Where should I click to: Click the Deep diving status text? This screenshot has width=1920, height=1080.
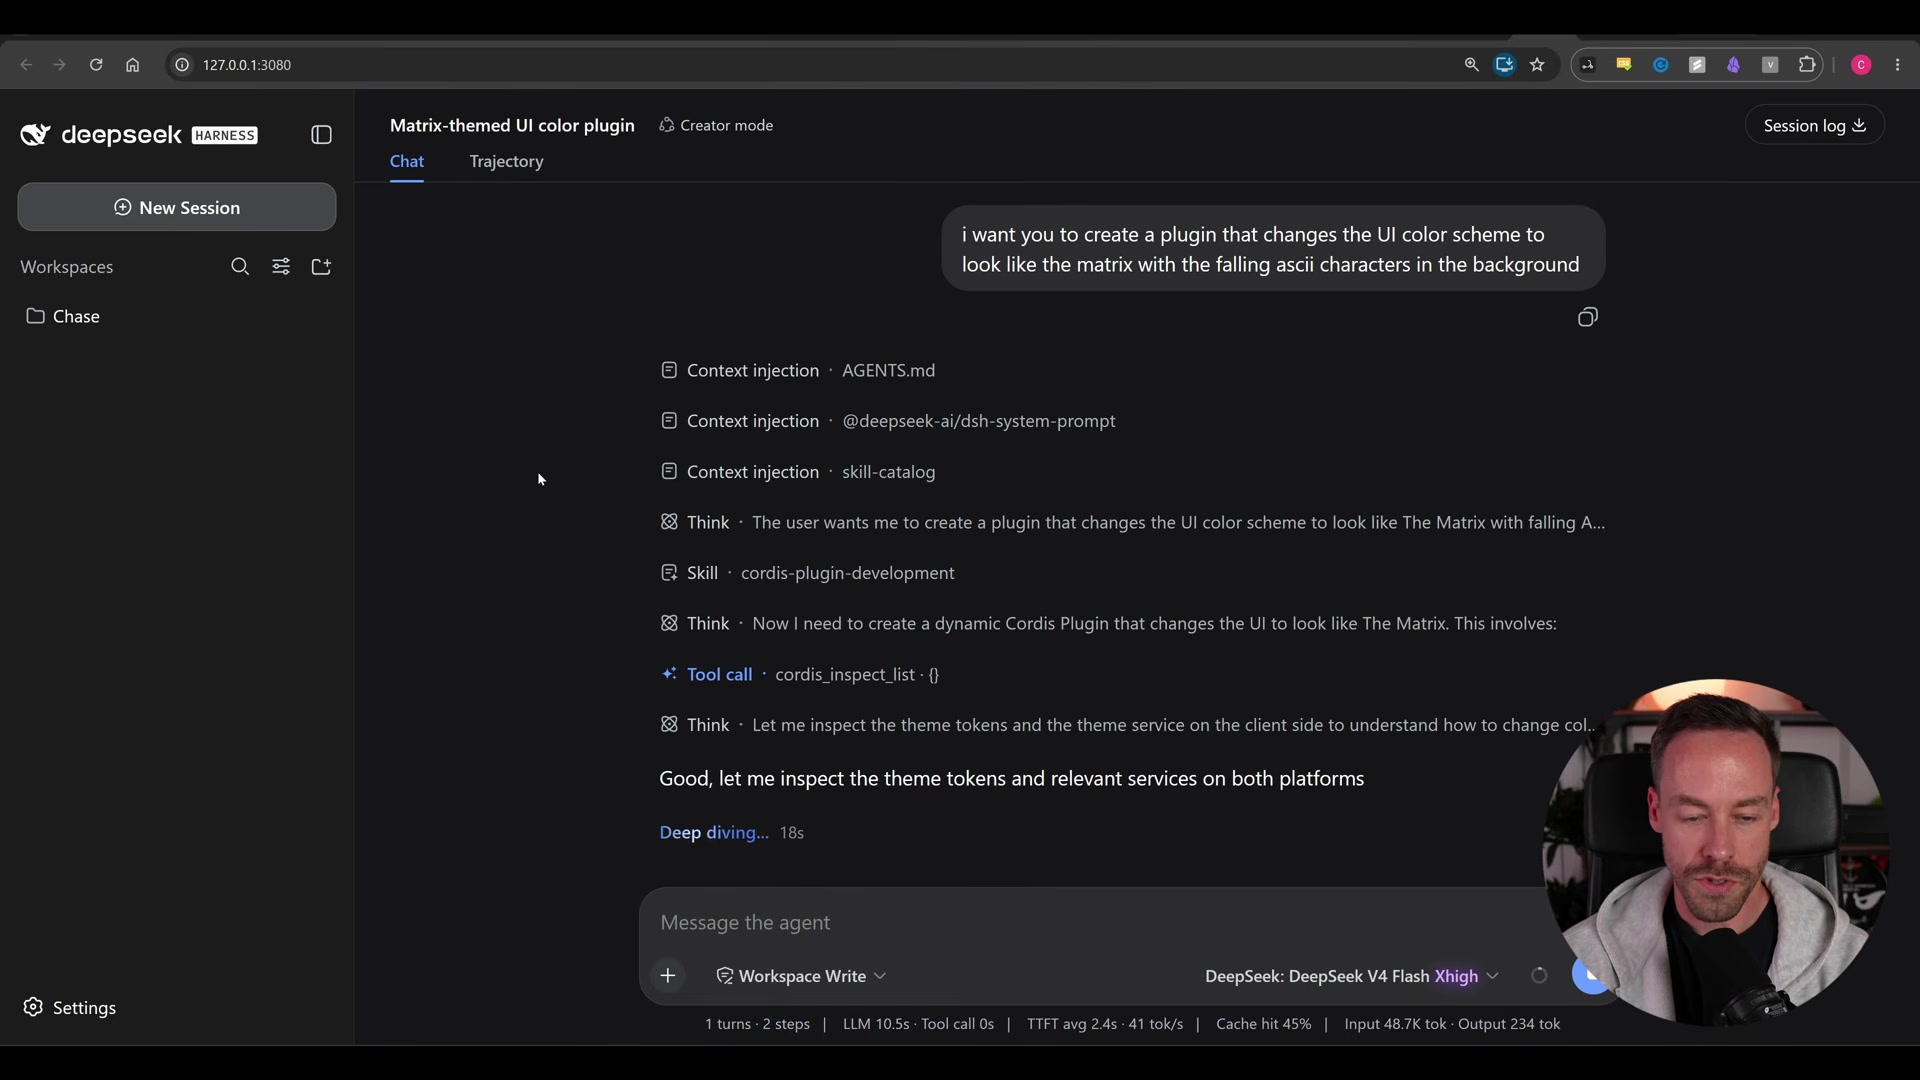coord(714,833)
